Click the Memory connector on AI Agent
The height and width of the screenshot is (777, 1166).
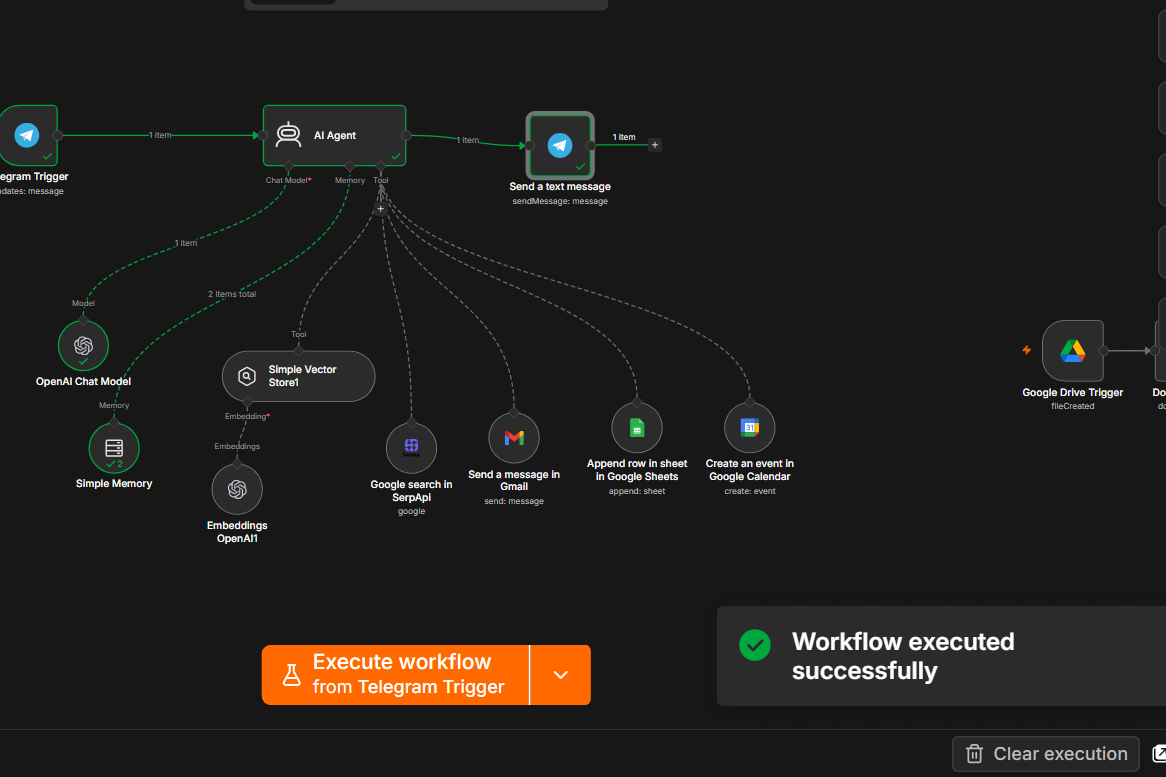pyautogui.click(x=350, y=166)
